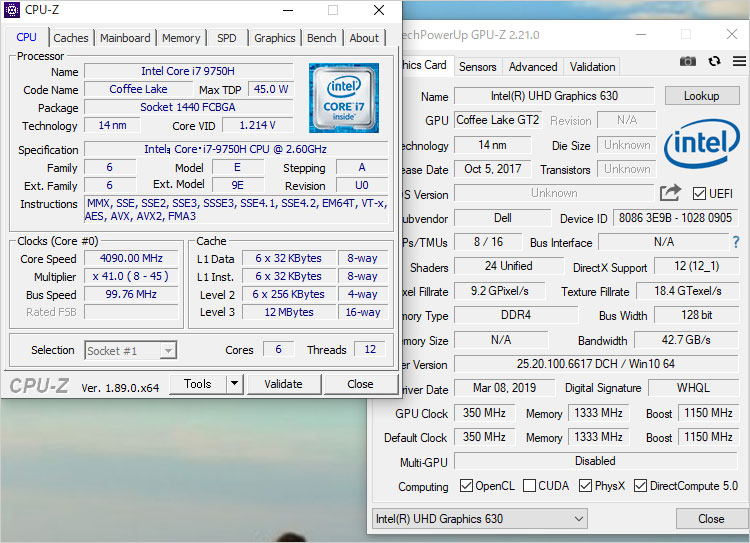
Task: Click the Core VID 1.214 V value
Action: tap(257, 125)
